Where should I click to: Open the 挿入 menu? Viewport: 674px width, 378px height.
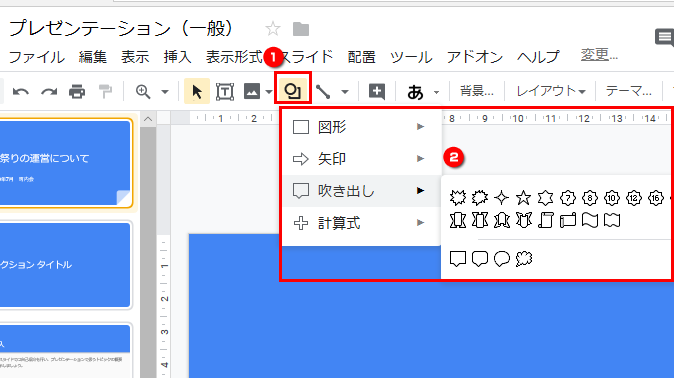click(177, 57)
